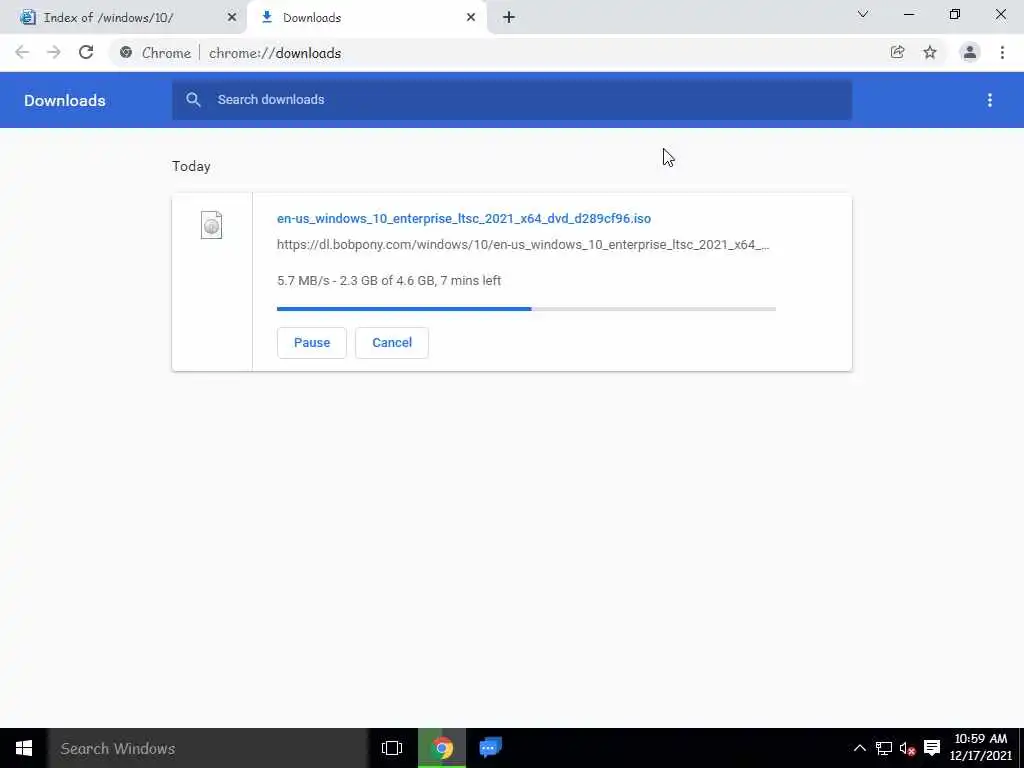Expand the tab search chevron
This screenshot has width=1024, height=768.
click(863, 14)
